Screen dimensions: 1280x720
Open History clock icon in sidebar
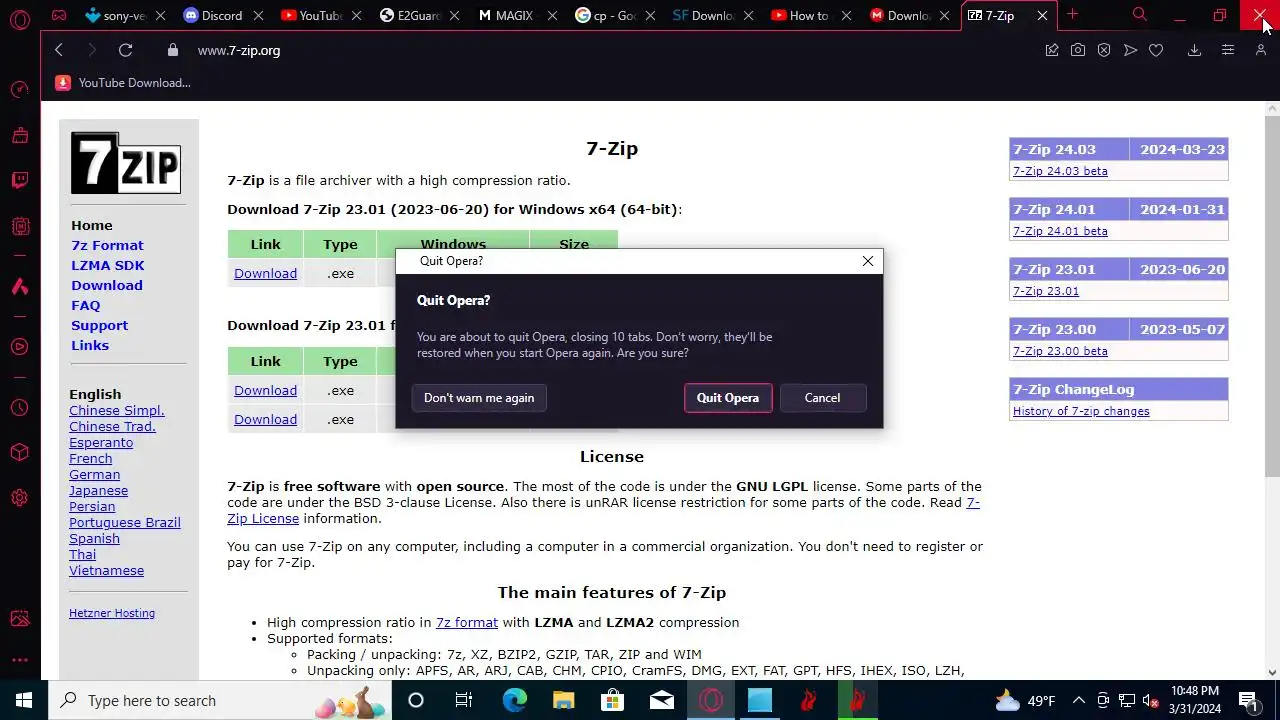[x=20, y=408]
